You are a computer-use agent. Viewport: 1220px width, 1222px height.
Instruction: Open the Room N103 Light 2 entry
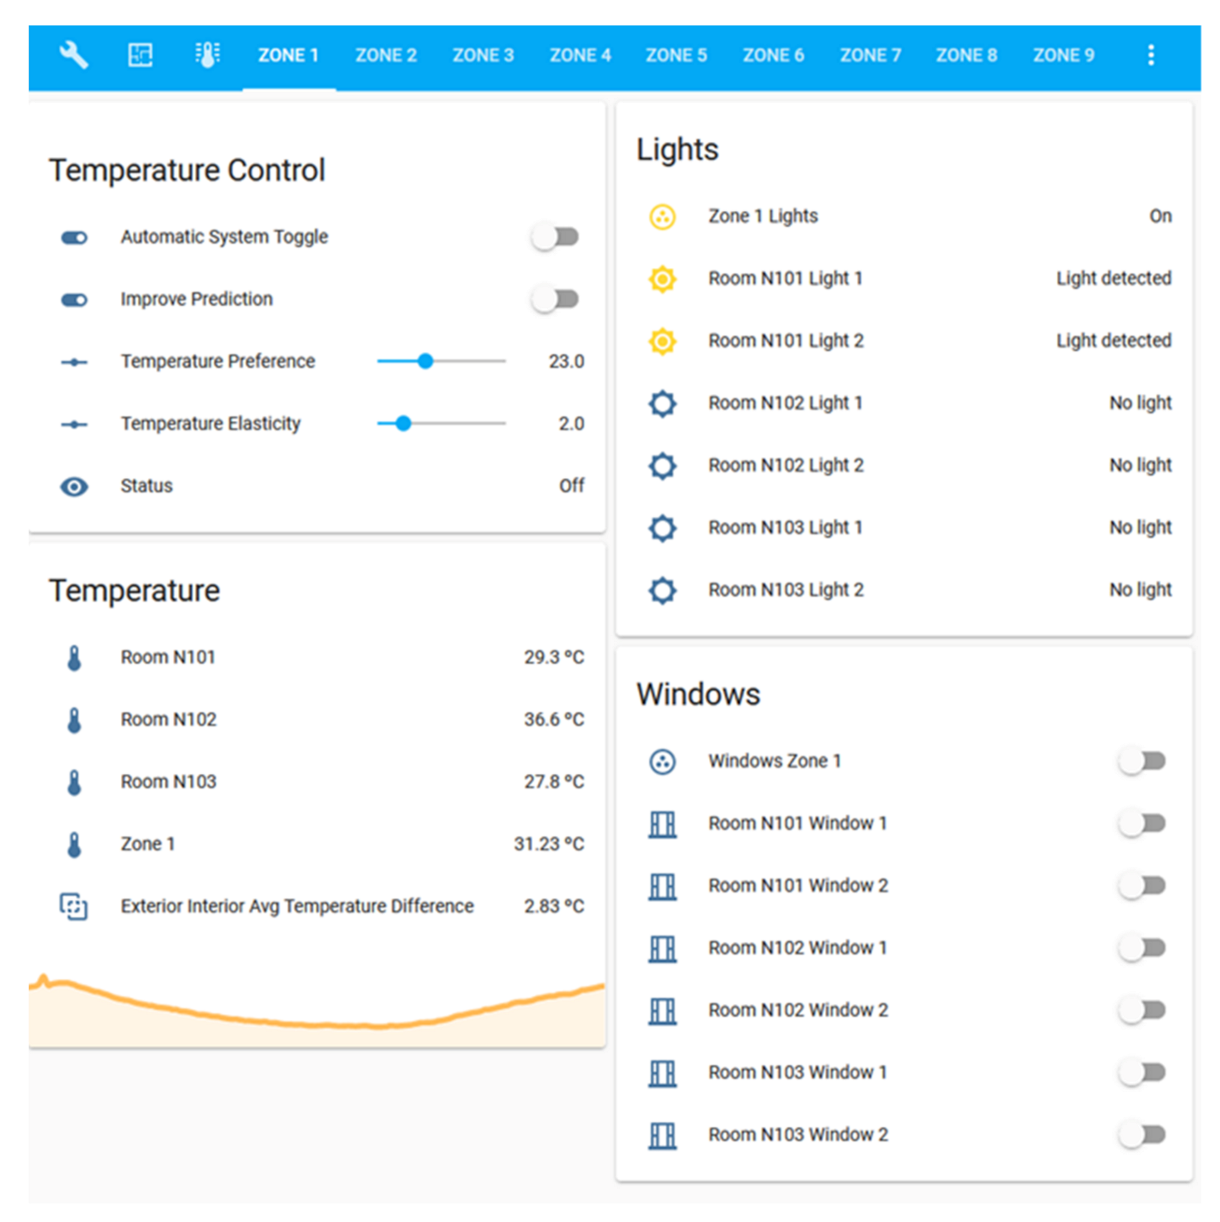click(x=786, y=590)
